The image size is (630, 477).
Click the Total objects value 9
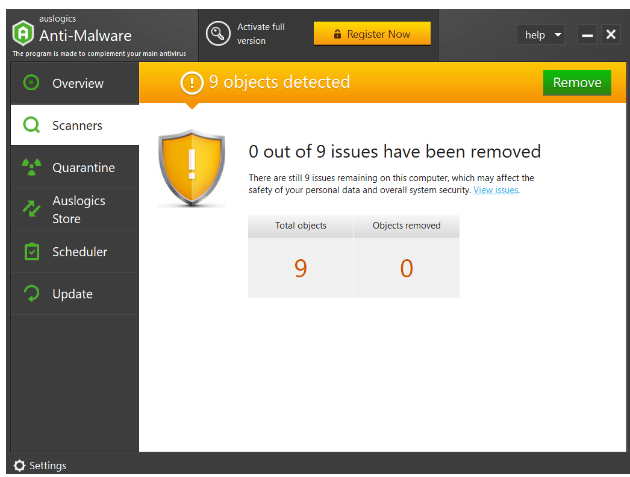click(301, 268)
